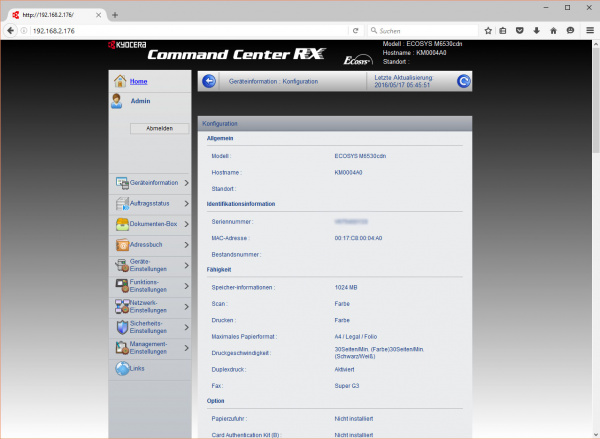Open Sicherheits-Einstellungen menu item
600x439 pixels.
[x=152, y=328]
